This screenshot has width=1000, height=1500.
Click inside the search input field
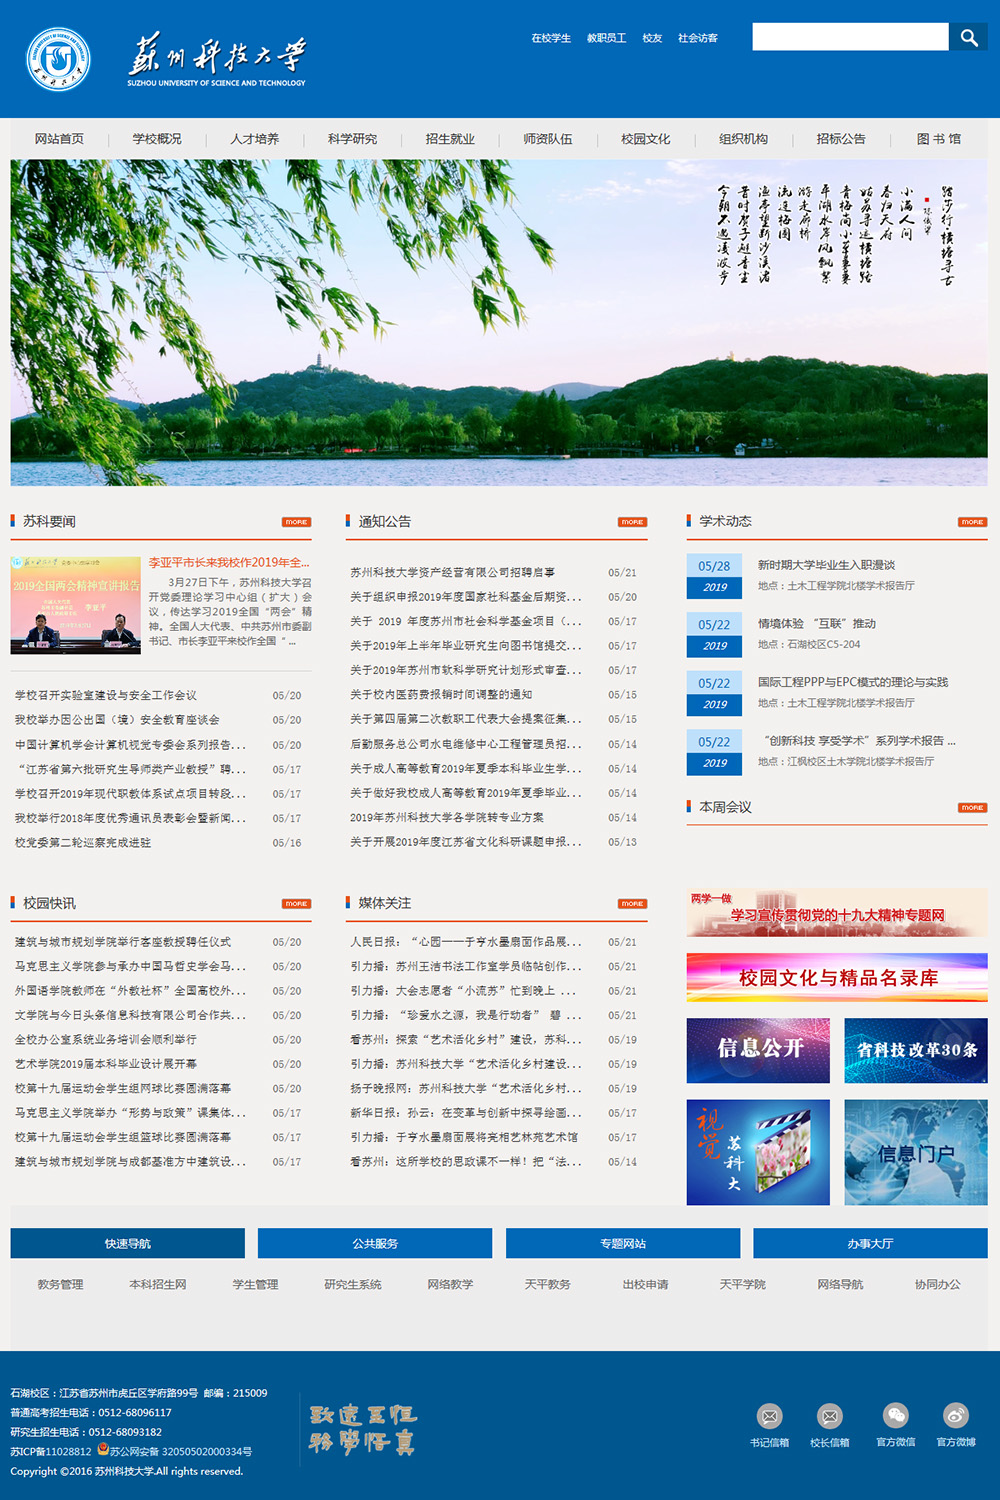(850, 37)
